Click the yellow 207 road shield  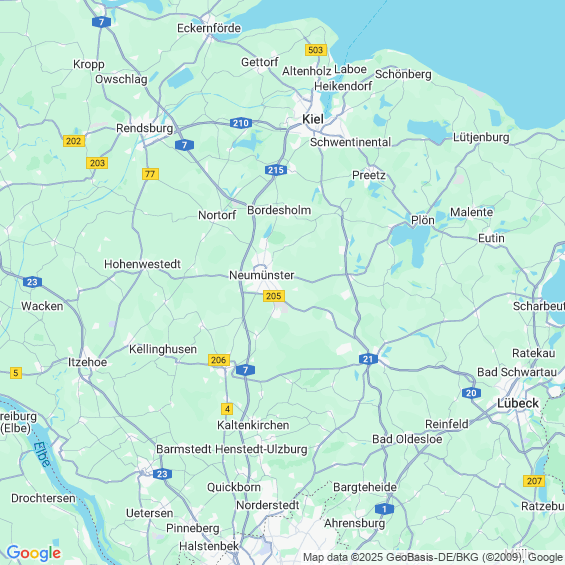coord(534,481)
